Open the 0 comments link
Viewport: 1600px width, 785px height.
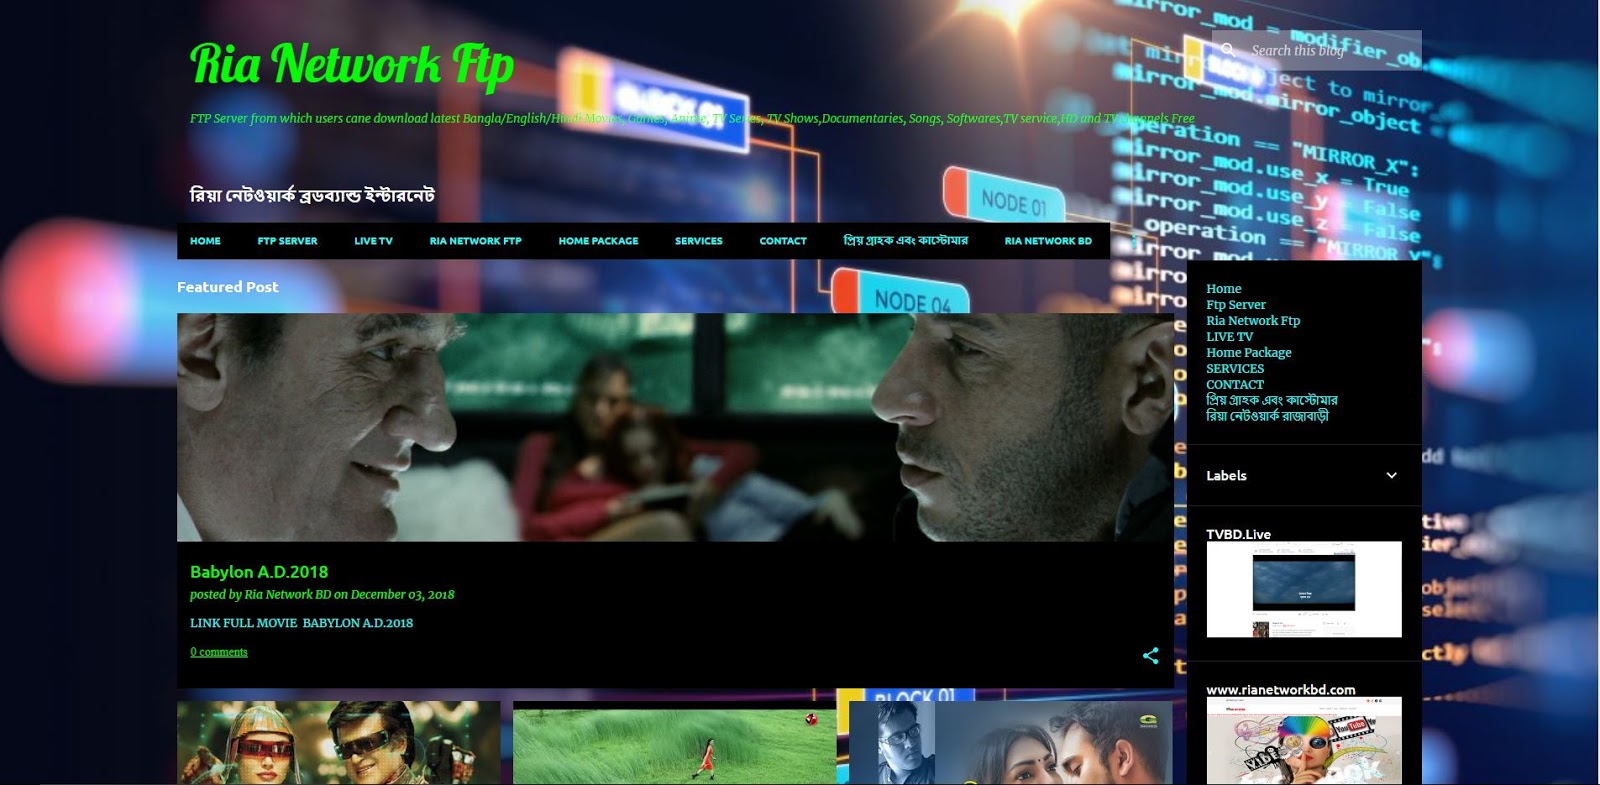pos(219,652)
